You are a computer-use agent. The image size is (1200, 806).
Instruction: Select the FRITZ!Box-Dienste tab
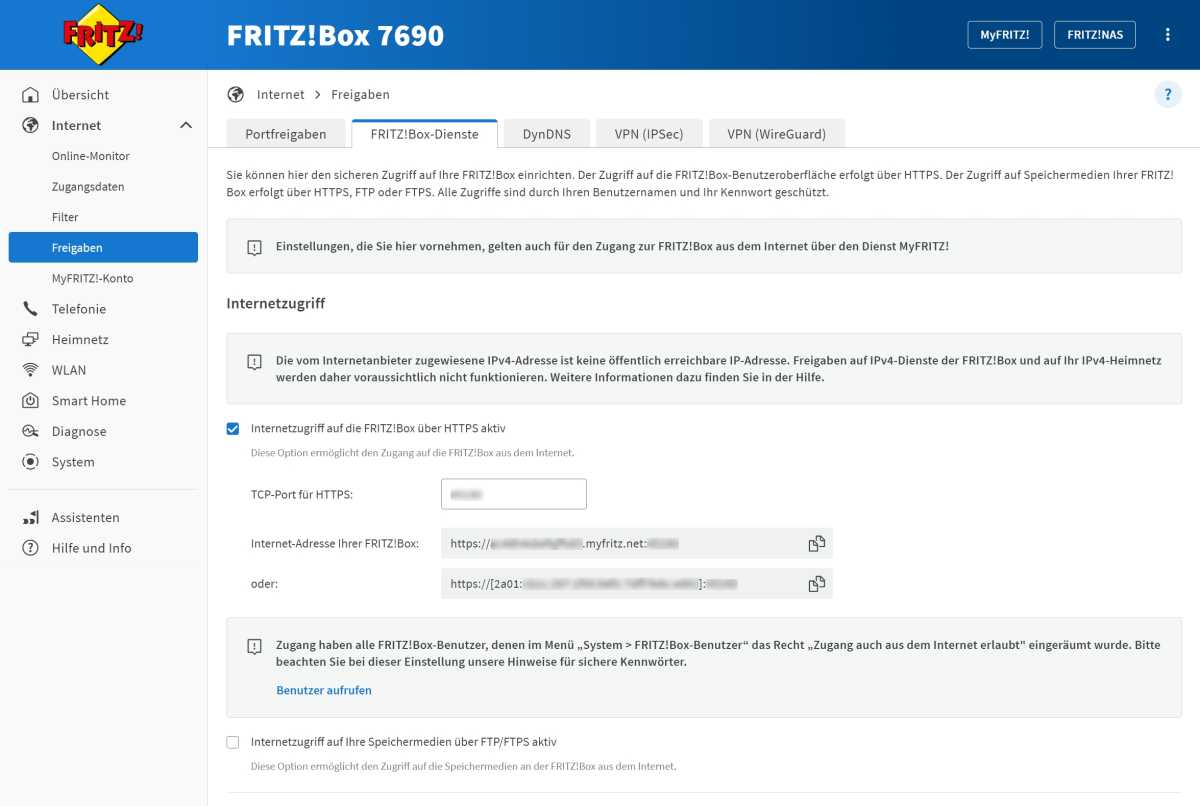(424, 134)
